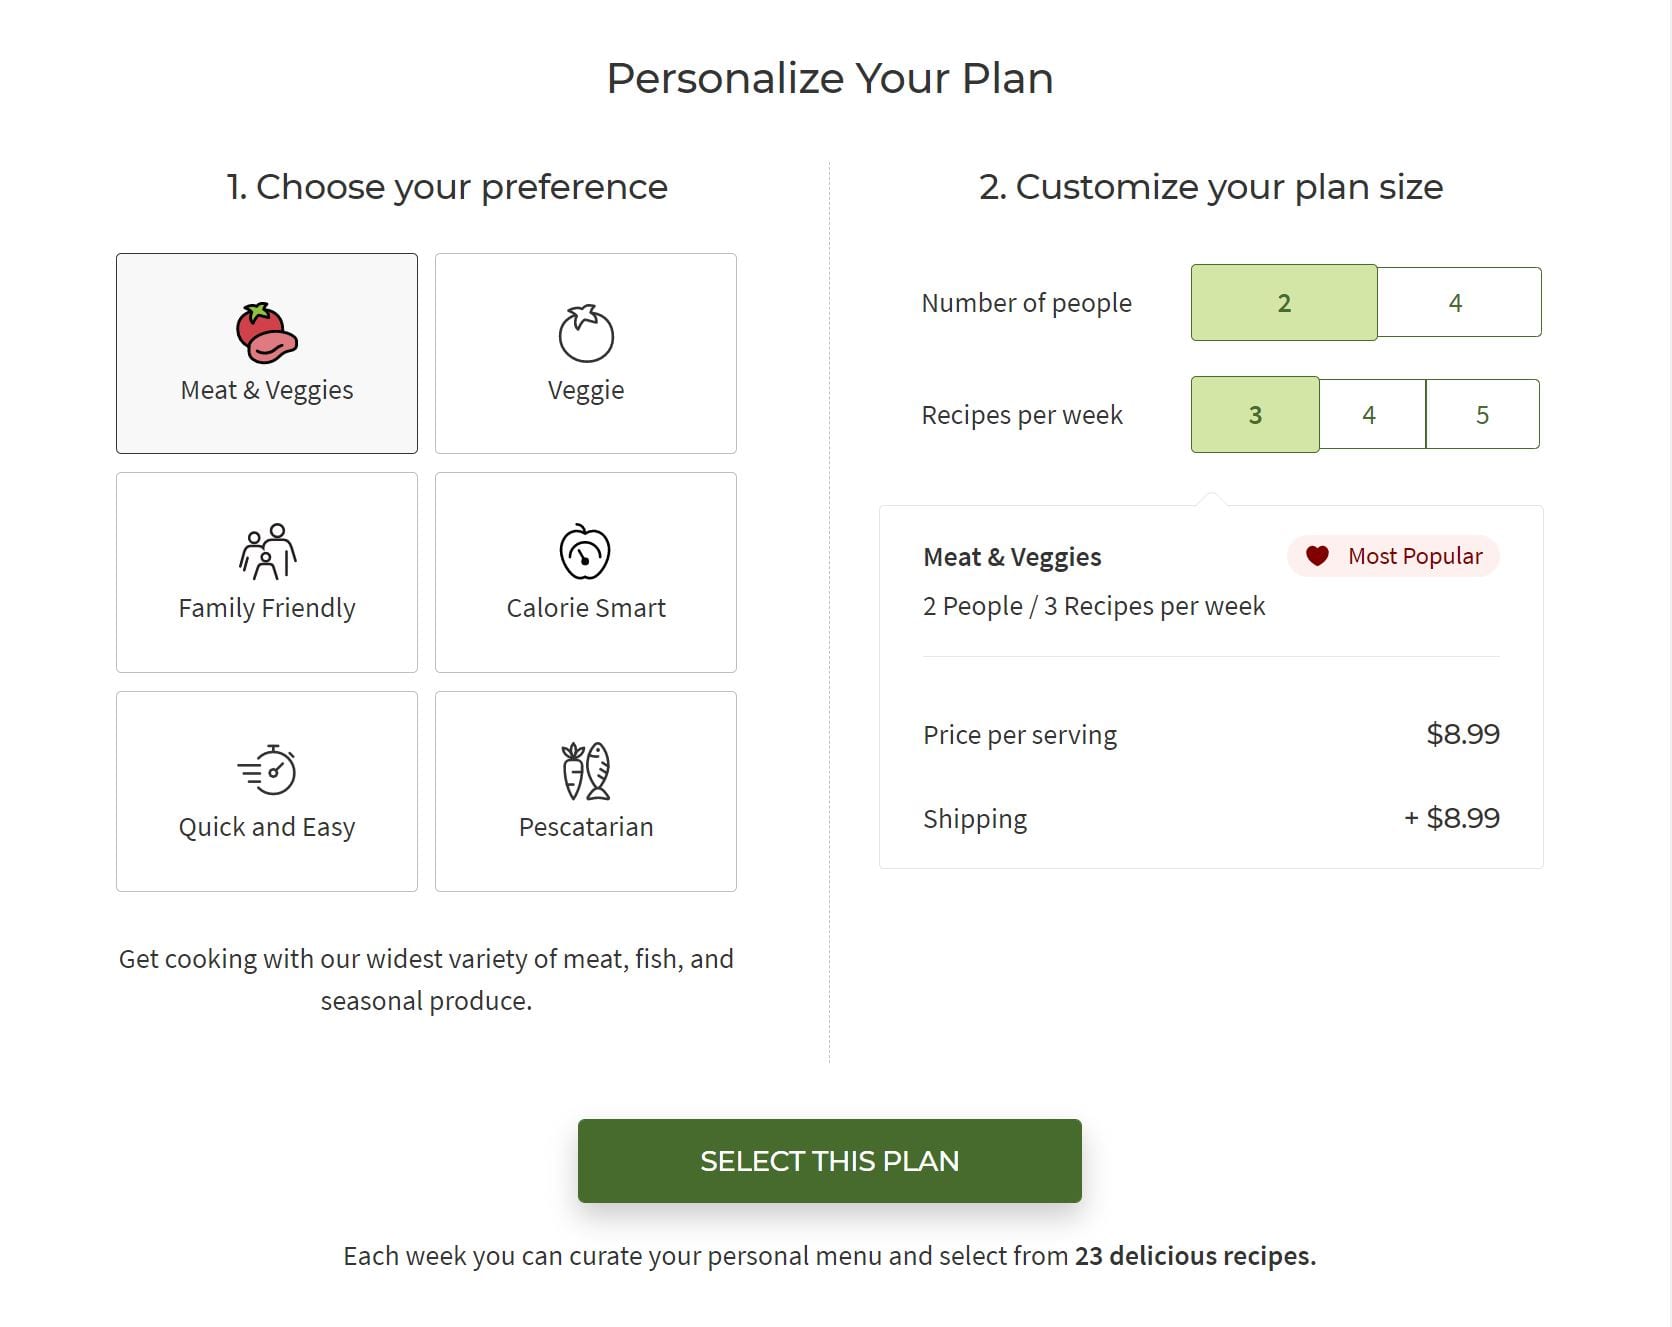The height and width of the screenshot is (1327, 1672).
Task: Switch number of people to 4
Action: (x=1457, y=302)
